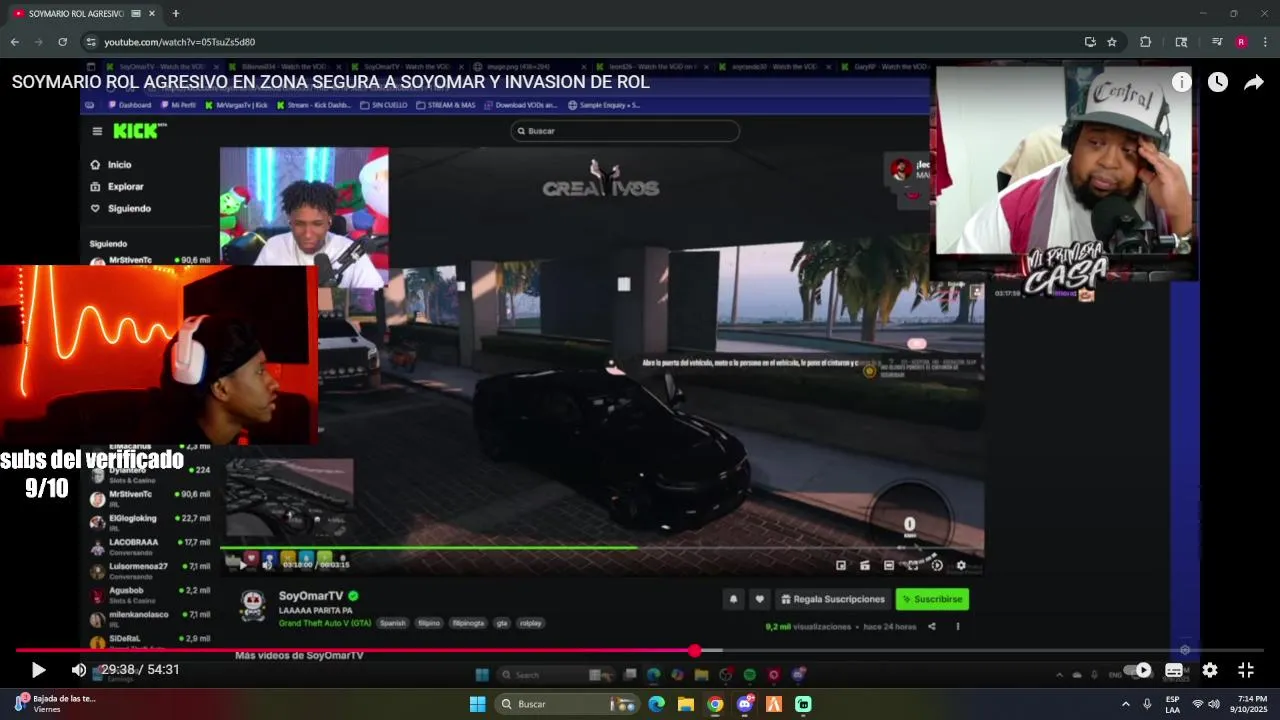Seek on the red YouTube progress bar
Screen dimensions: 1280x720
click(640, 651)
